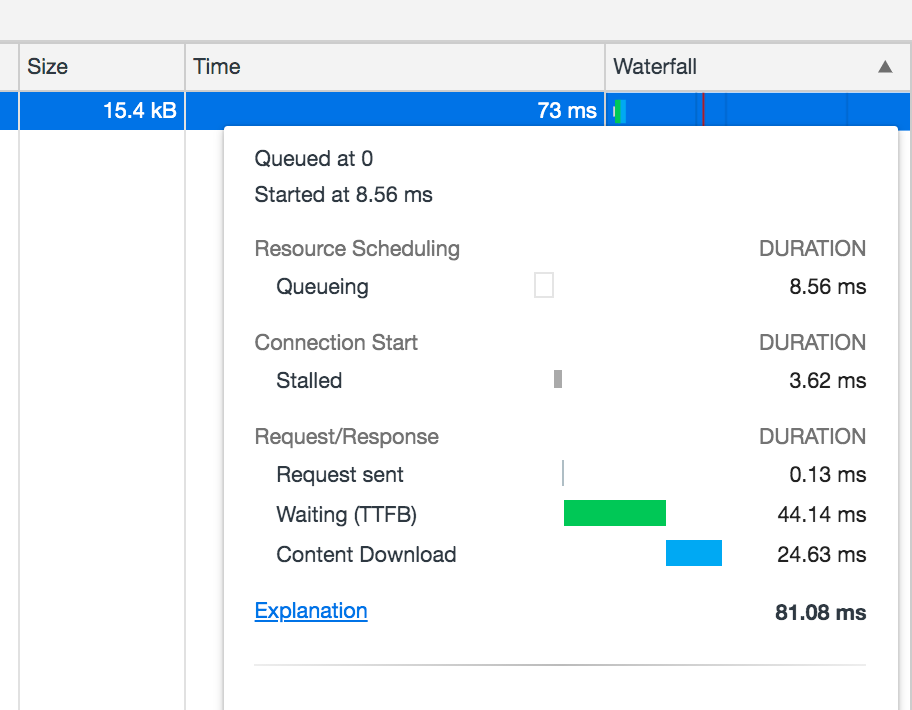Click the green Waiting (TTFB) bar
The image size is (912, 710).
614,513
